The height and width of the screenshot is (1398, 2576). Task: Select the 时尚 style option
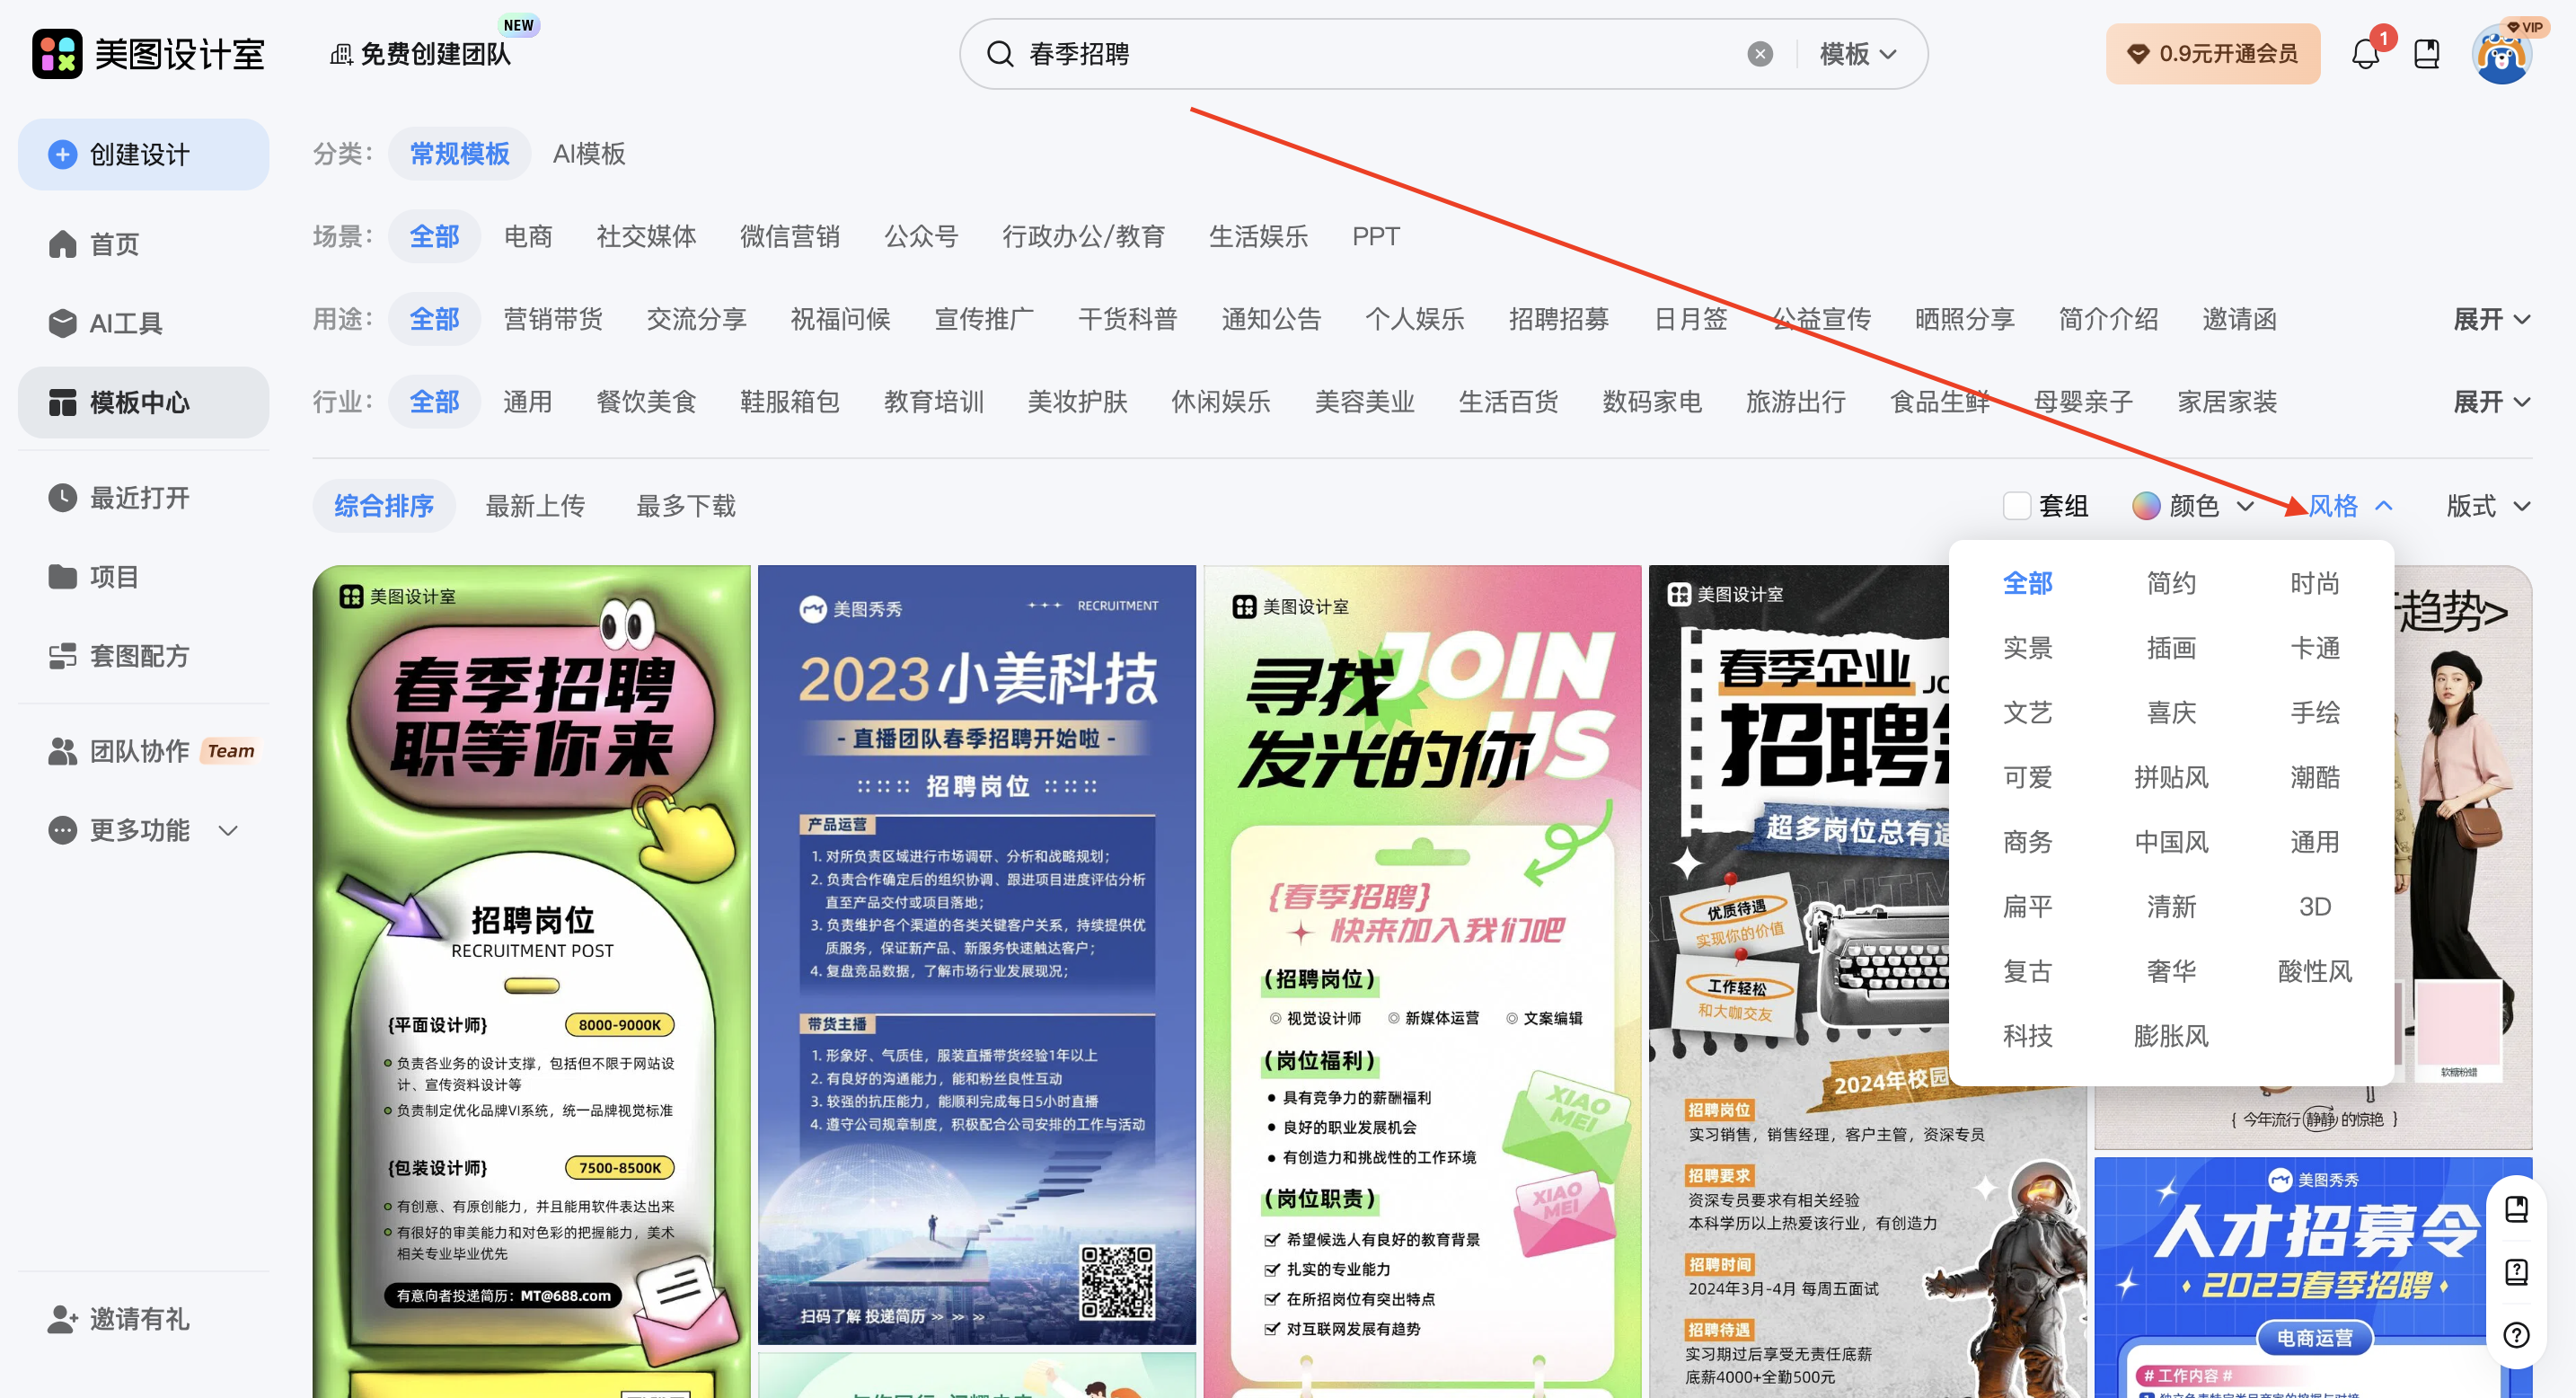(x=2315, y=582)
